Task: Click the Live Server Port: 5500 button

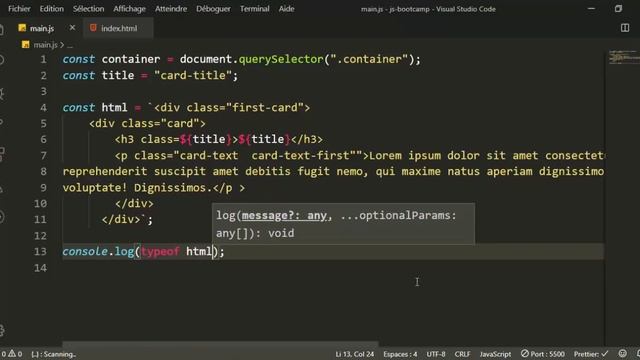Action: point(543,354)
